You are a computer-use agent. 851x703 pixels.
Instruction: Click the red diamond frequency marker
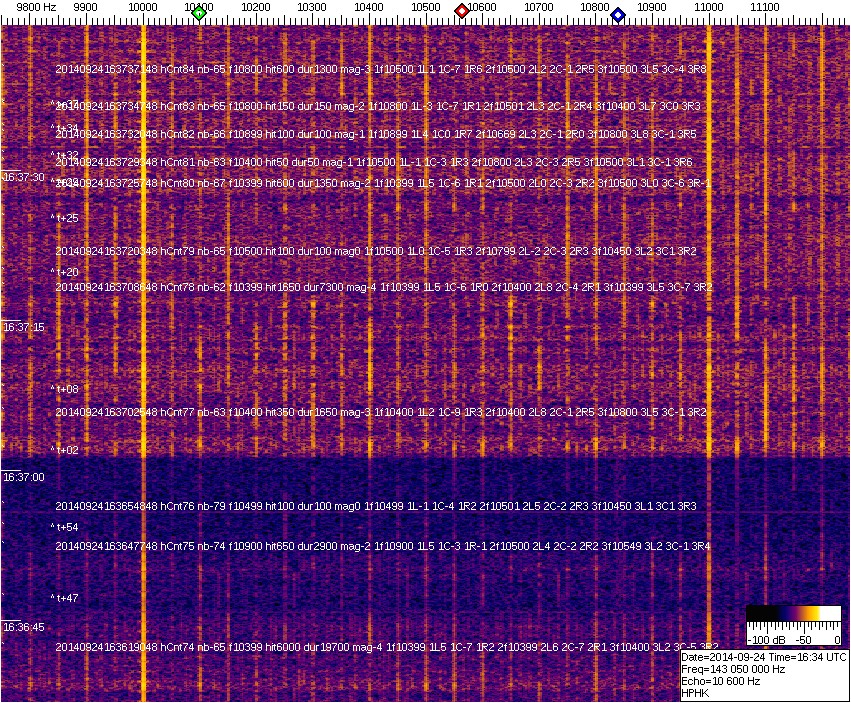coord(462,11)
